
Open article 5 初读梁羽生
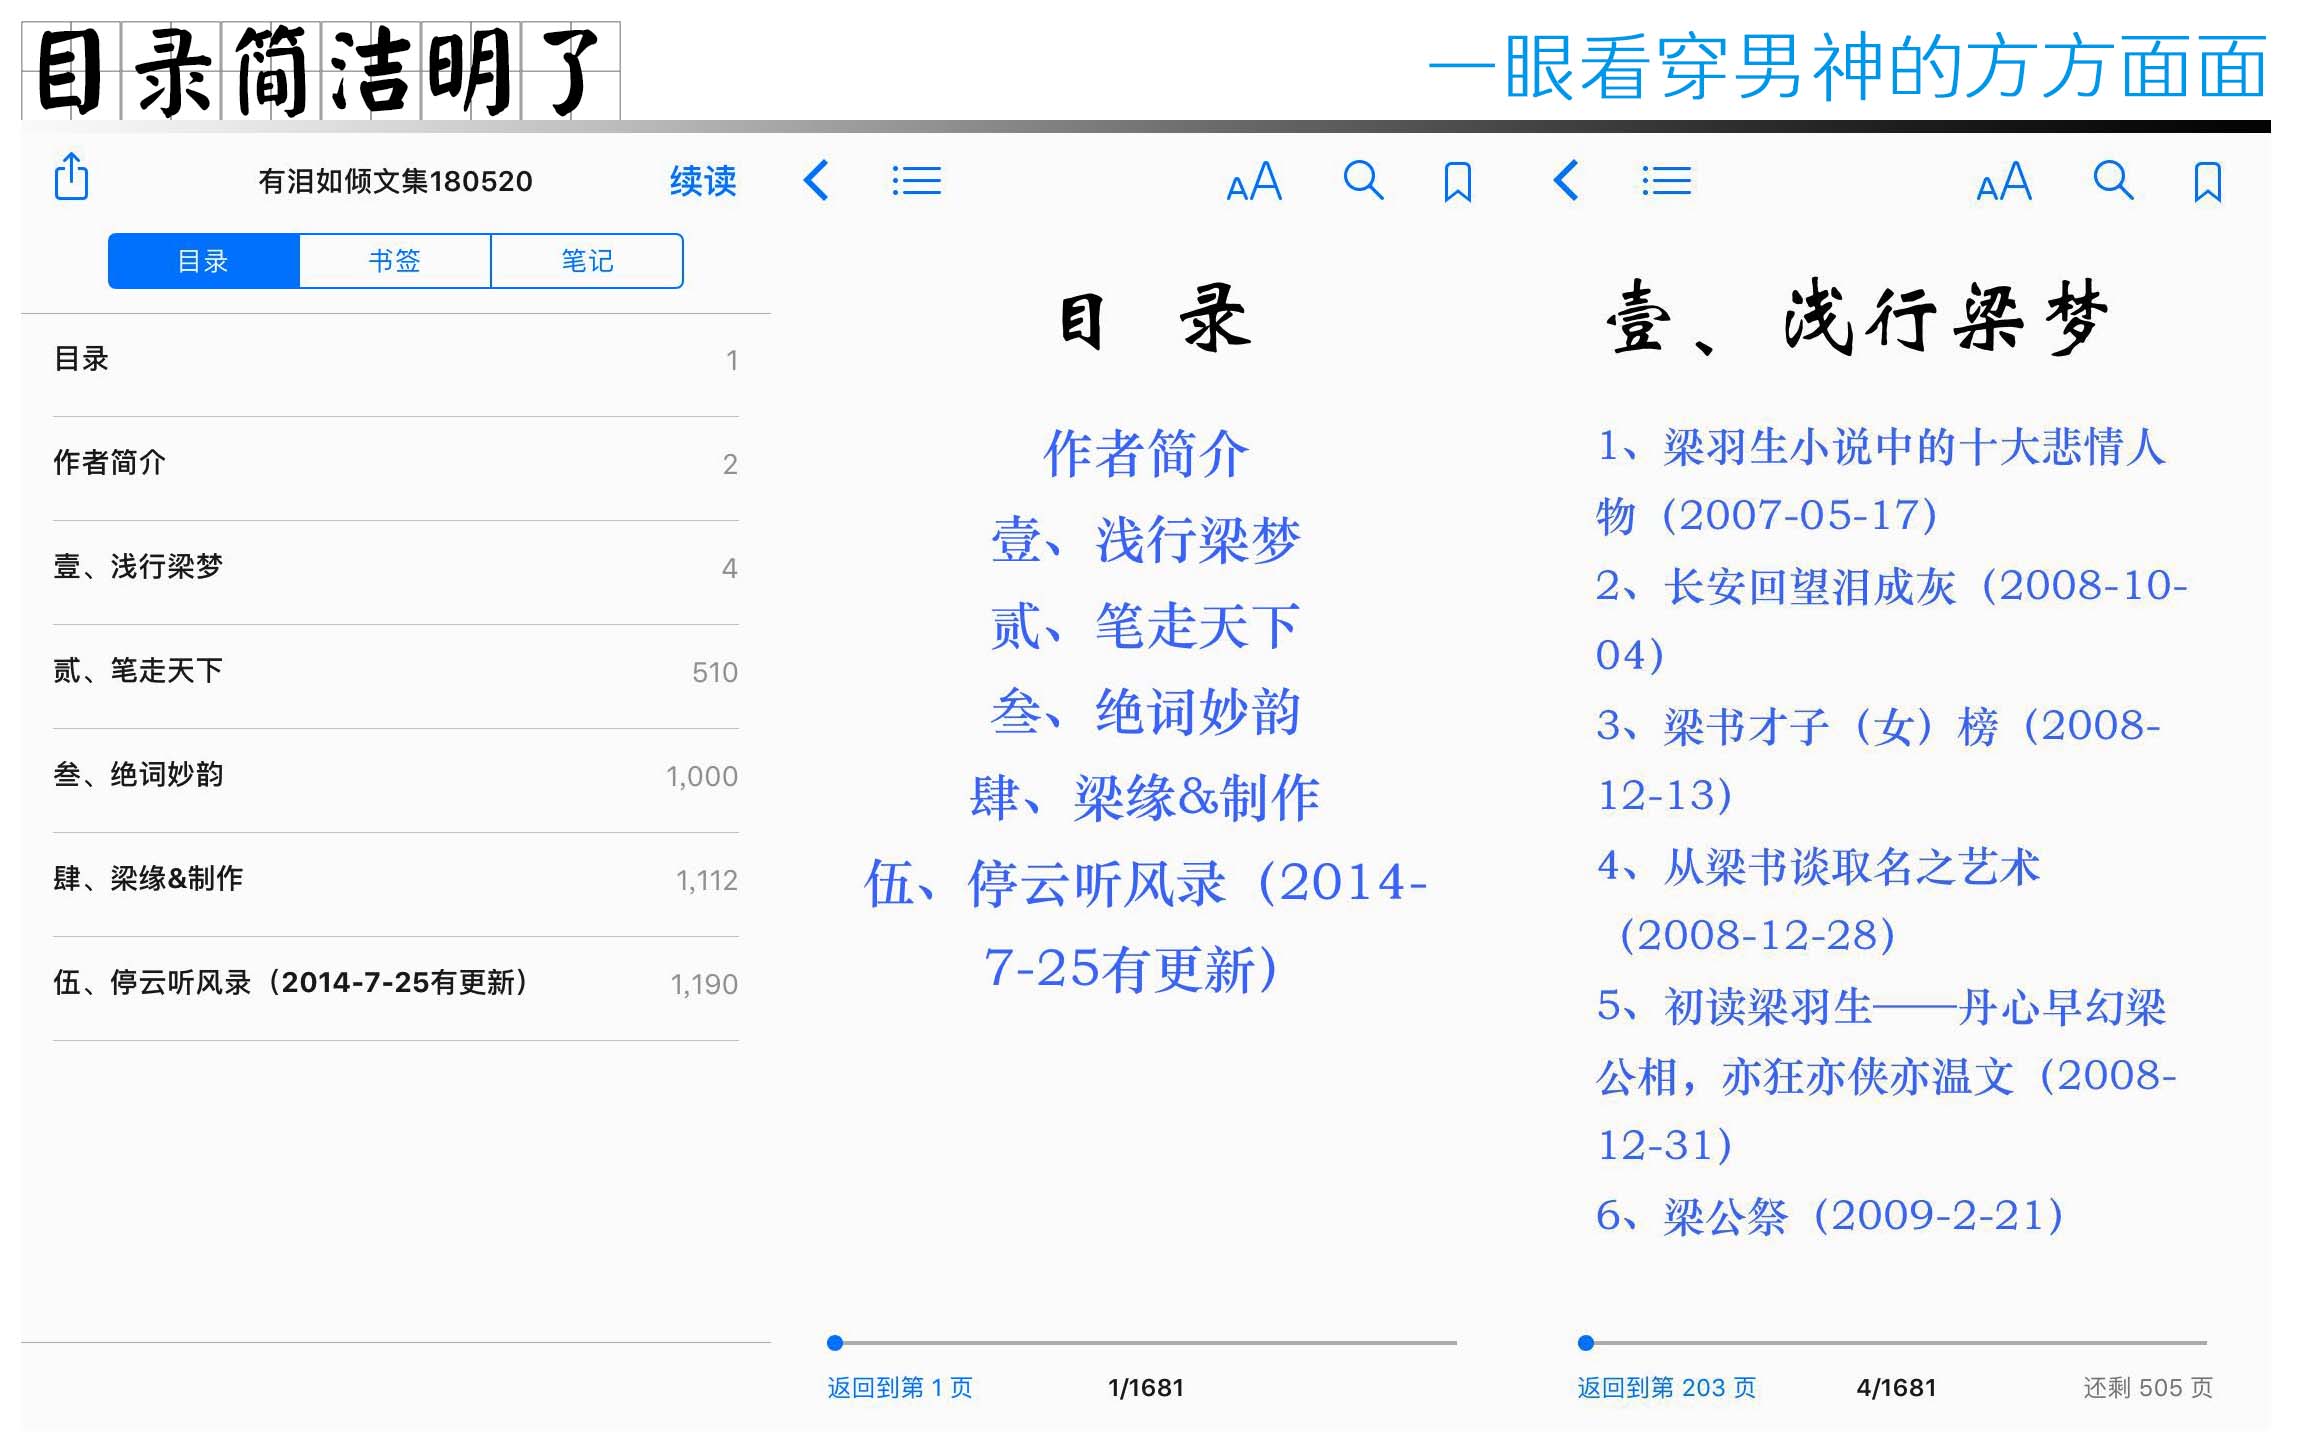tap(1886, 1075)
